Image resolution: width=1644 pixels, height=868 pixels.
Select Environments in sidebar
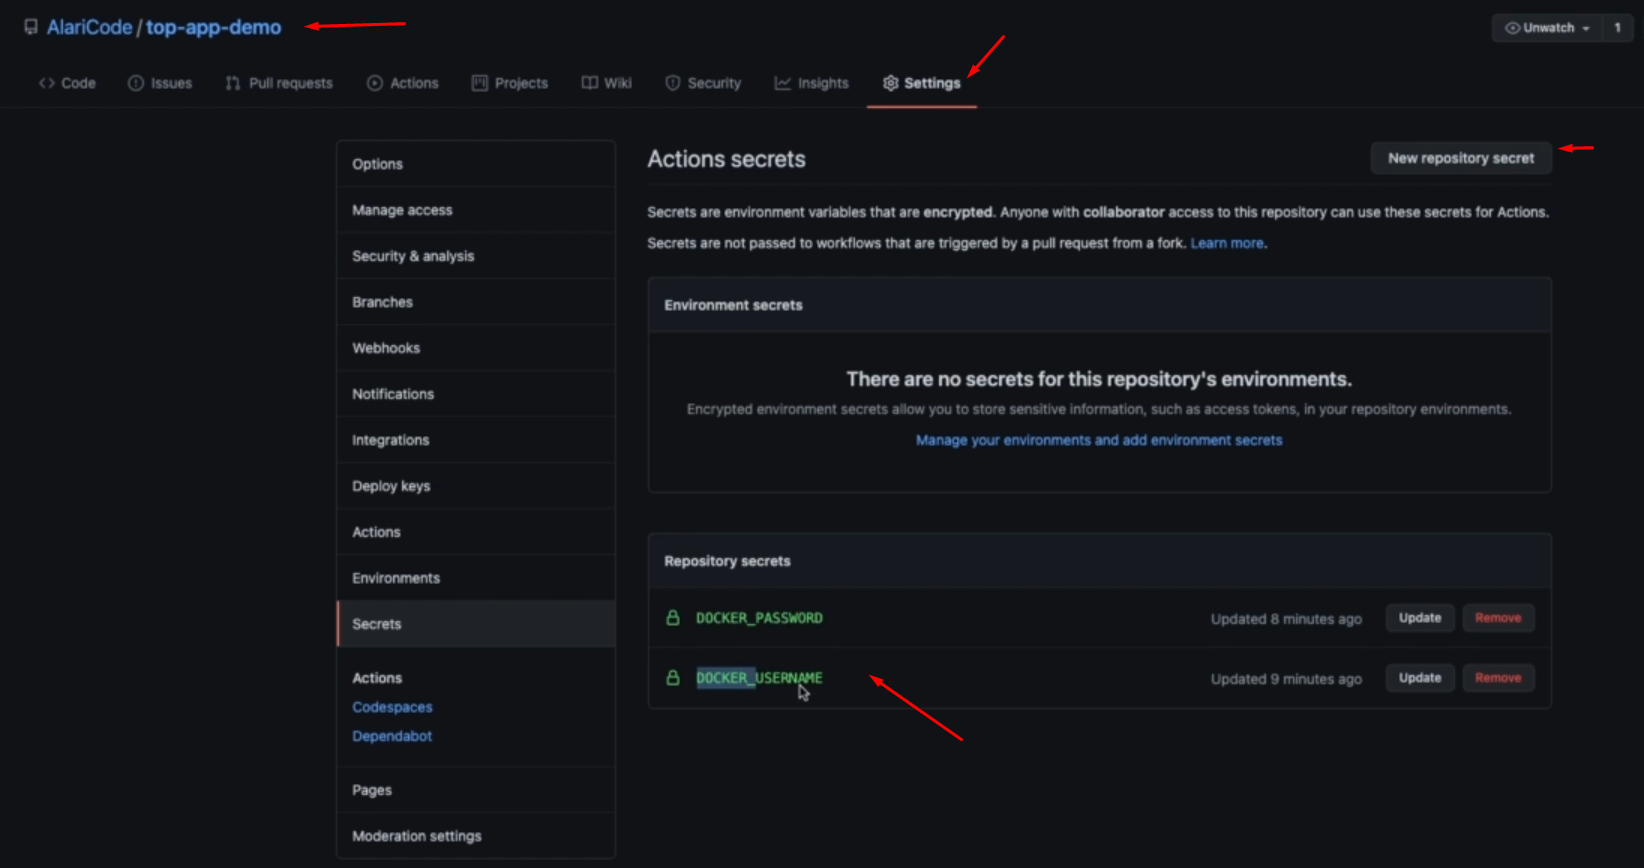click(476, 578)
